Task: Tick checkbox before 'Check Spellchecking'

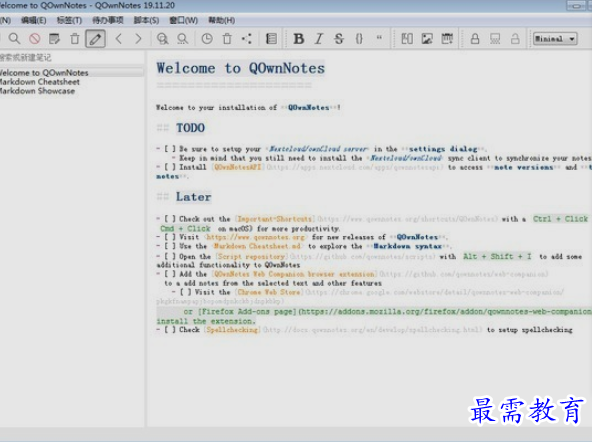Action: point(170,330)
